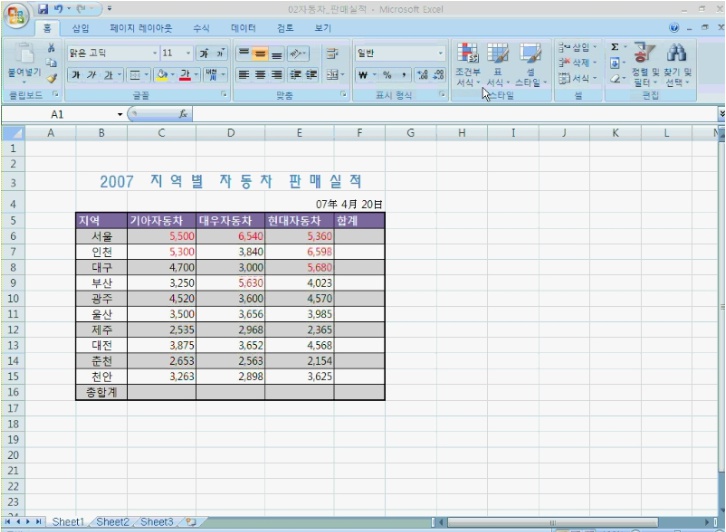Click the 삭제 cells button

click(577, 63)
